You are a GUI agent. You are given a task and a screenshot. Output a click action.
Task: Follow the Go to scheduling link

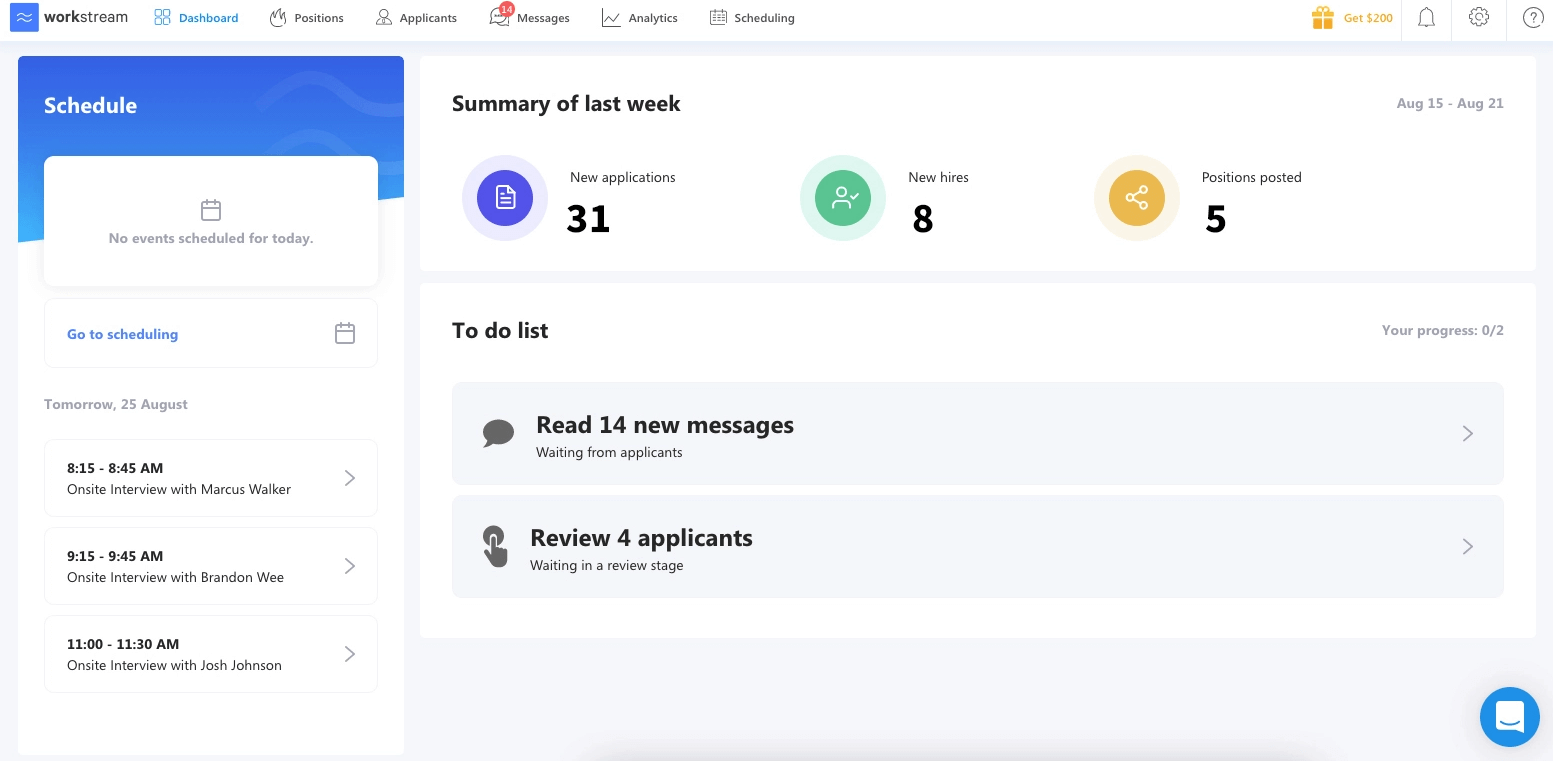[x=122, y=334]
